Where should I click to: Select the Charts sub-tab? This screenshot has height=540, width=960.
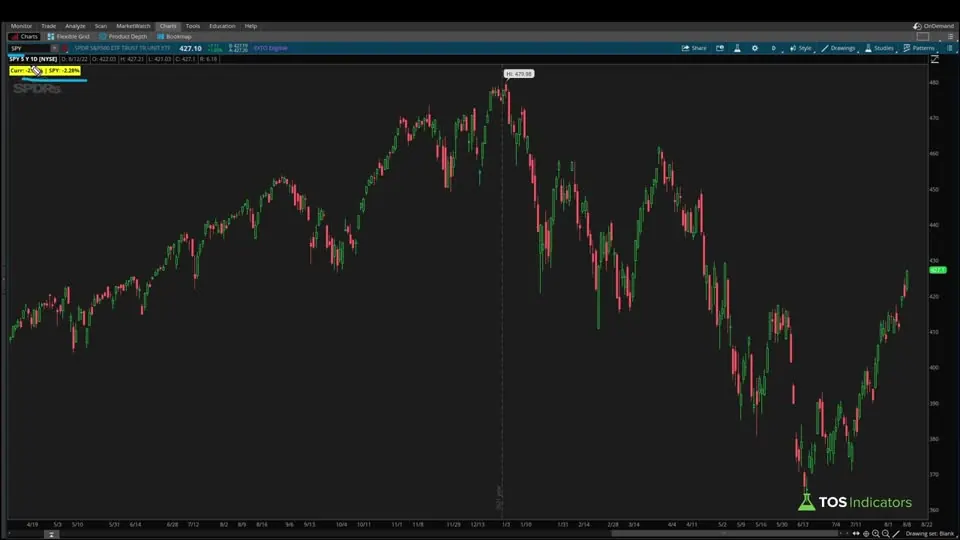[24, 37]
